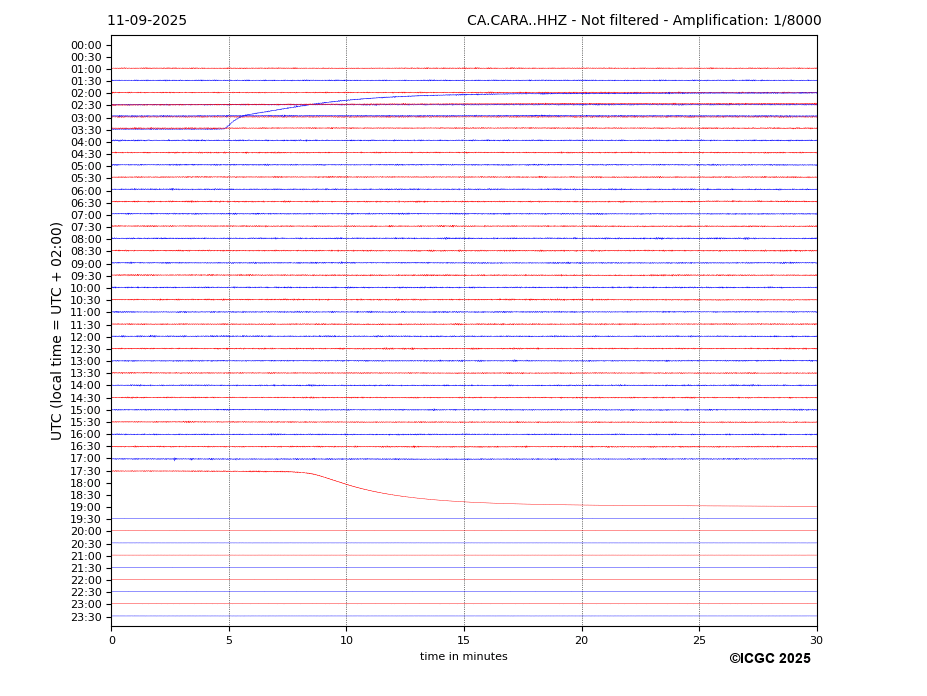Screen dimensions: 927x696
Task: Select the 03:00 time row label
Action: click(x=86, y=118)
